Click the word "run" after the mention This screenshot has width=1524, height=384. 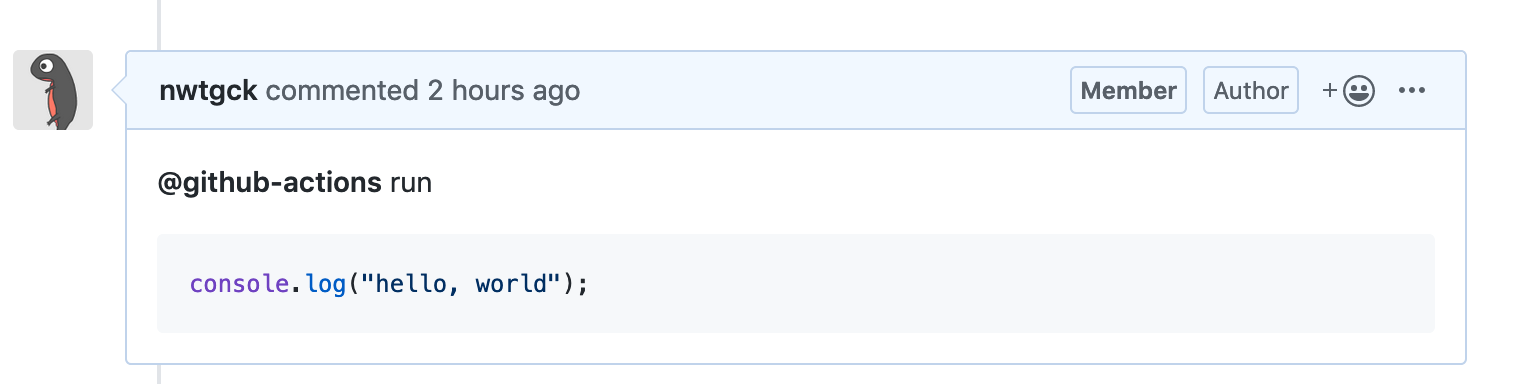coord(411,184)
